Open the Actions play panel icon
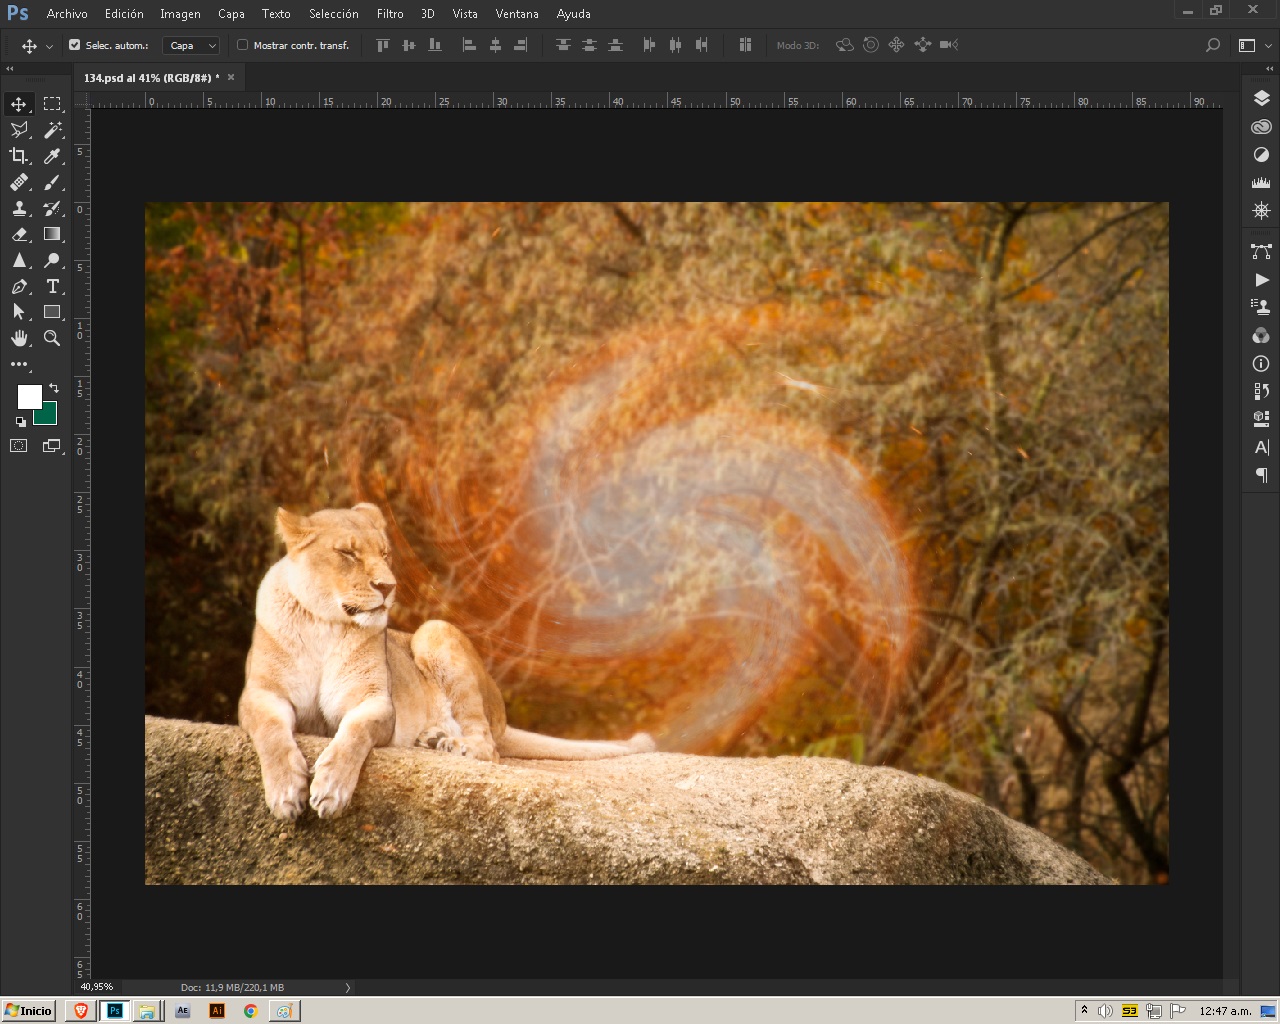Screen dimensions: 1280x1024 [x=1261, y=280]
